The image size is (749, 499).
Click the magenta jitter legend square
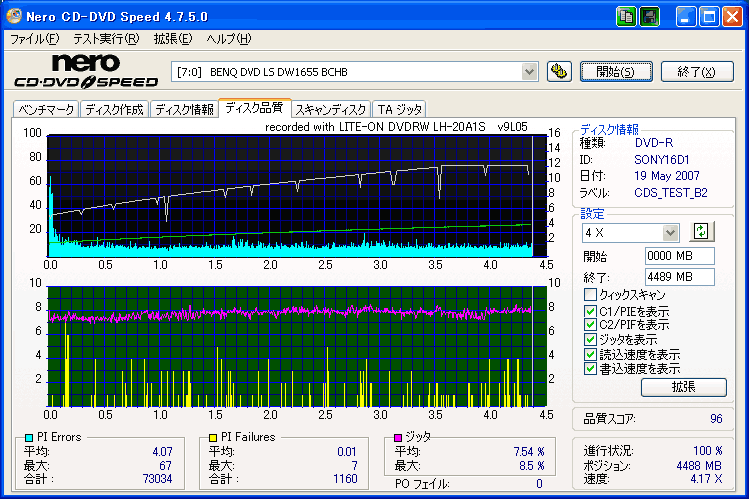(398, 437)
